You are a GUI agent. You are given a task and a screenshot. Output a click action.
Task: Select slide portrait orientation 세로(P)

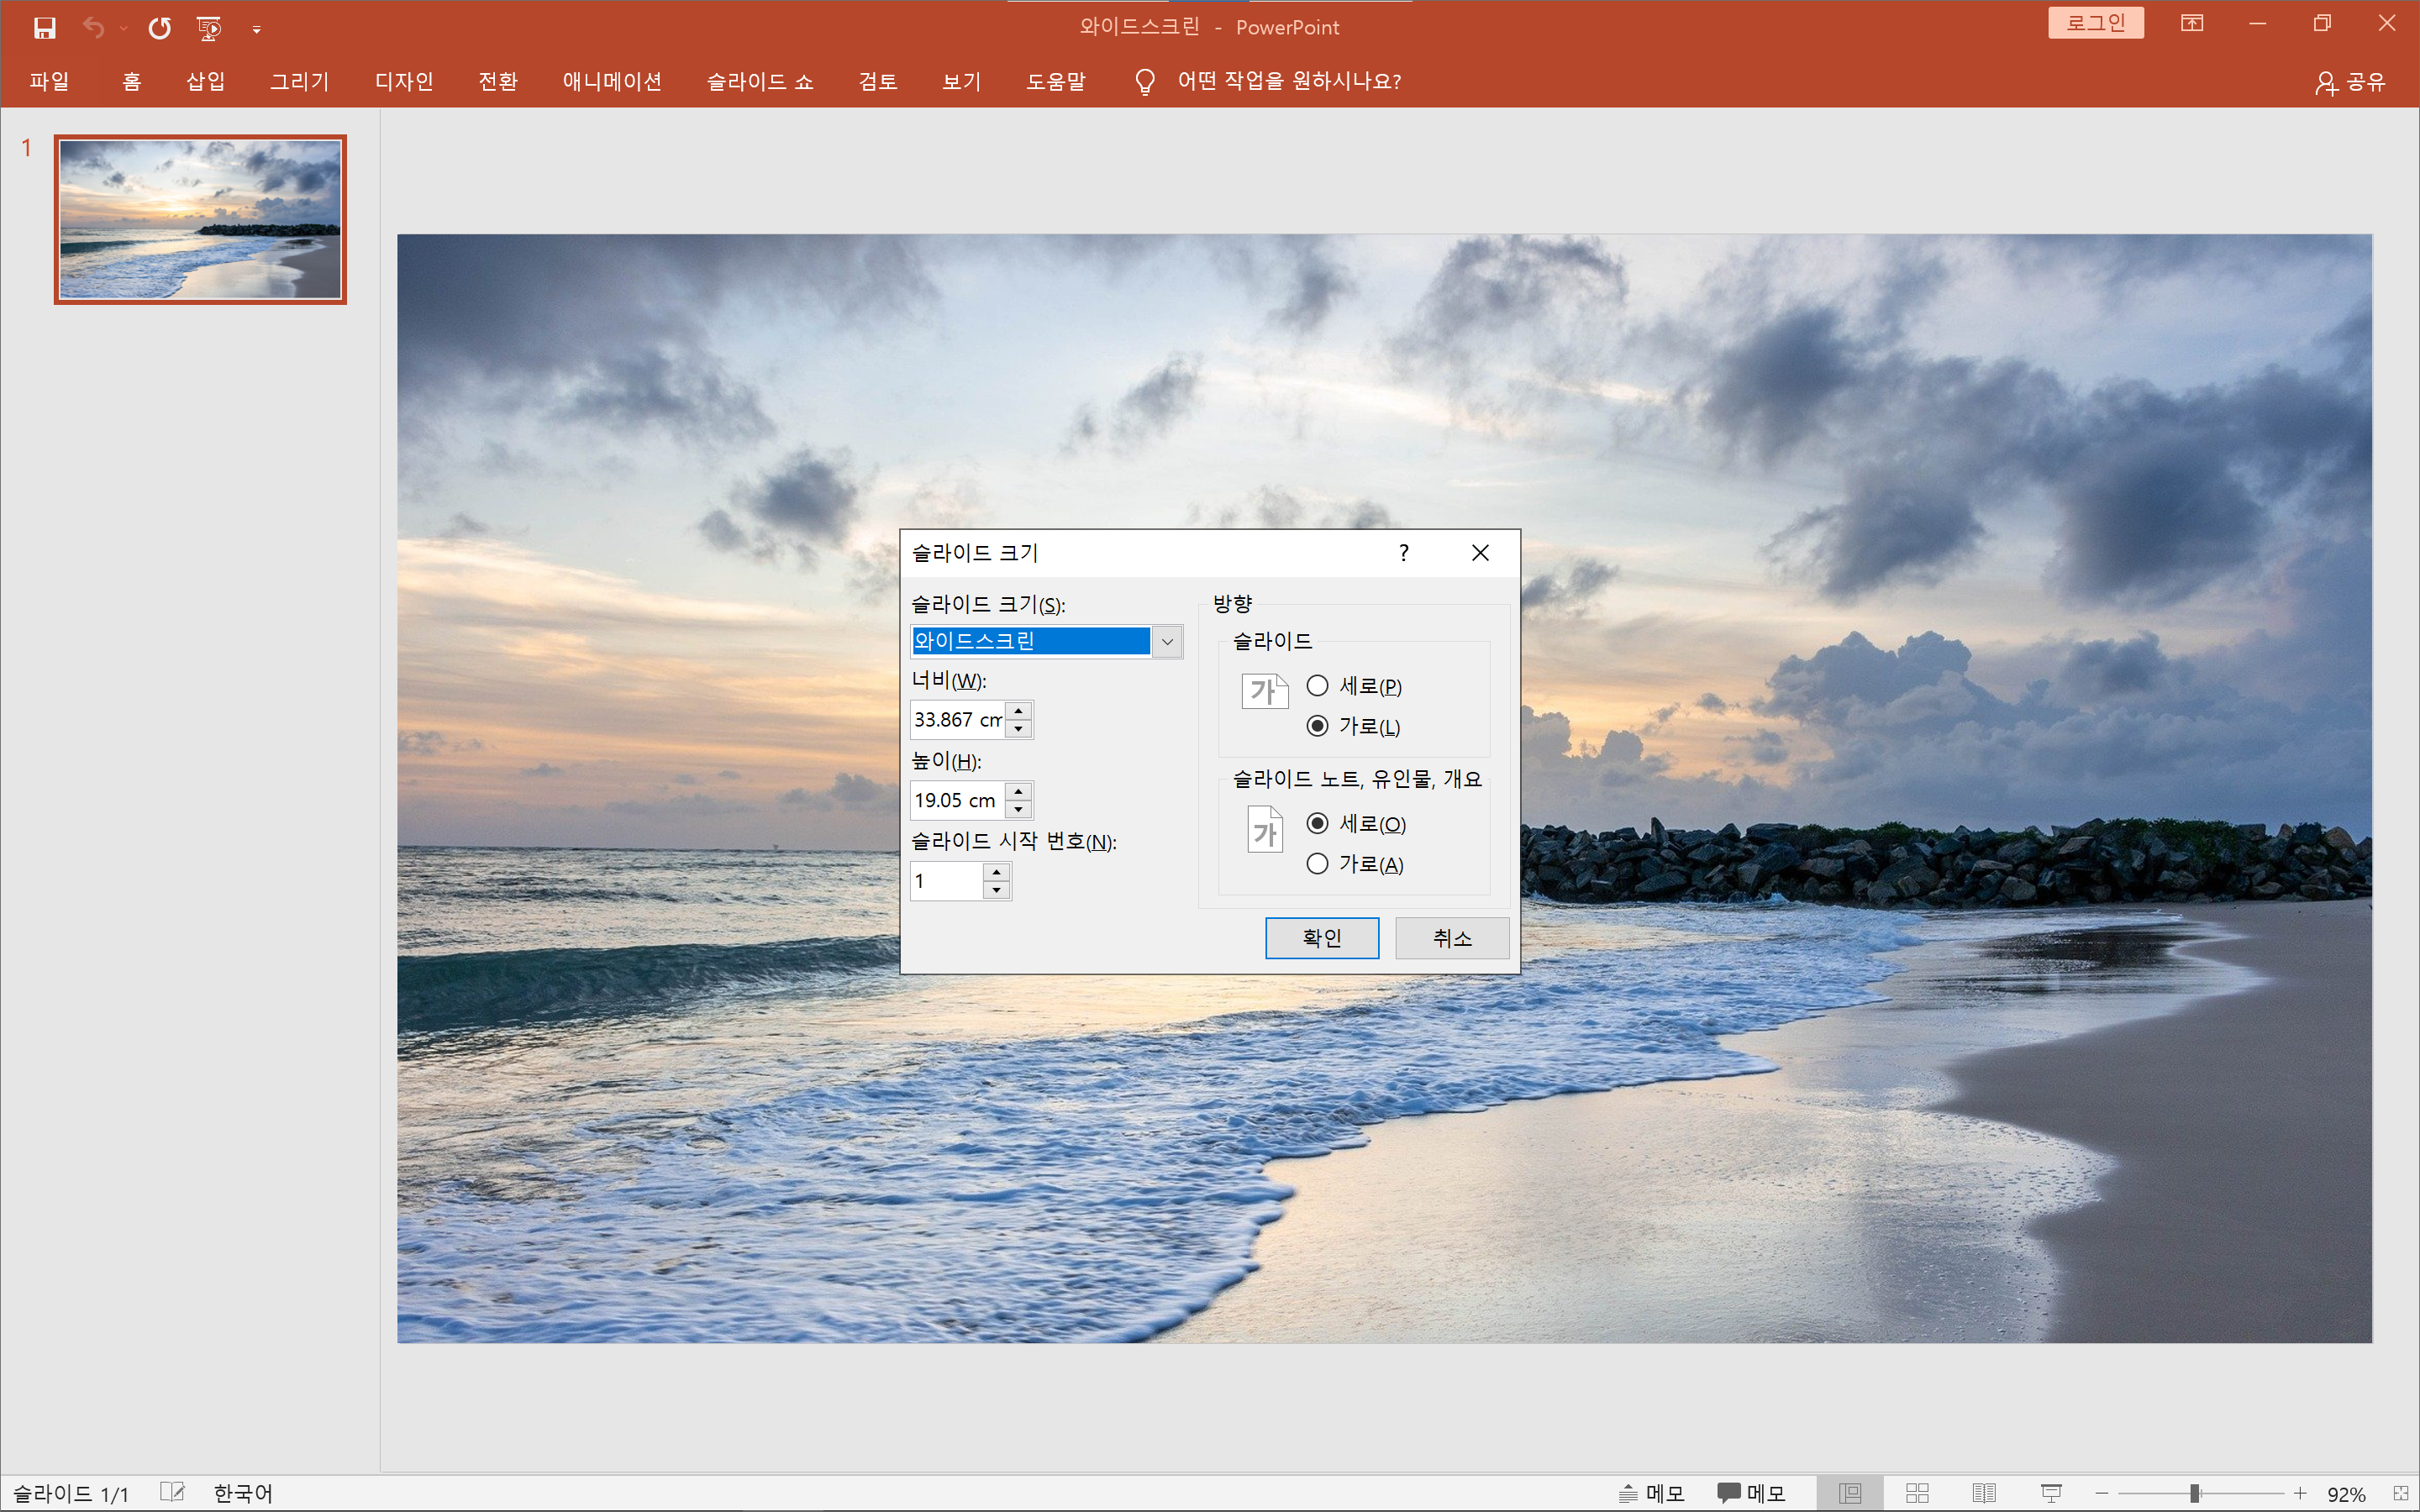click(x=1317, y=686)
